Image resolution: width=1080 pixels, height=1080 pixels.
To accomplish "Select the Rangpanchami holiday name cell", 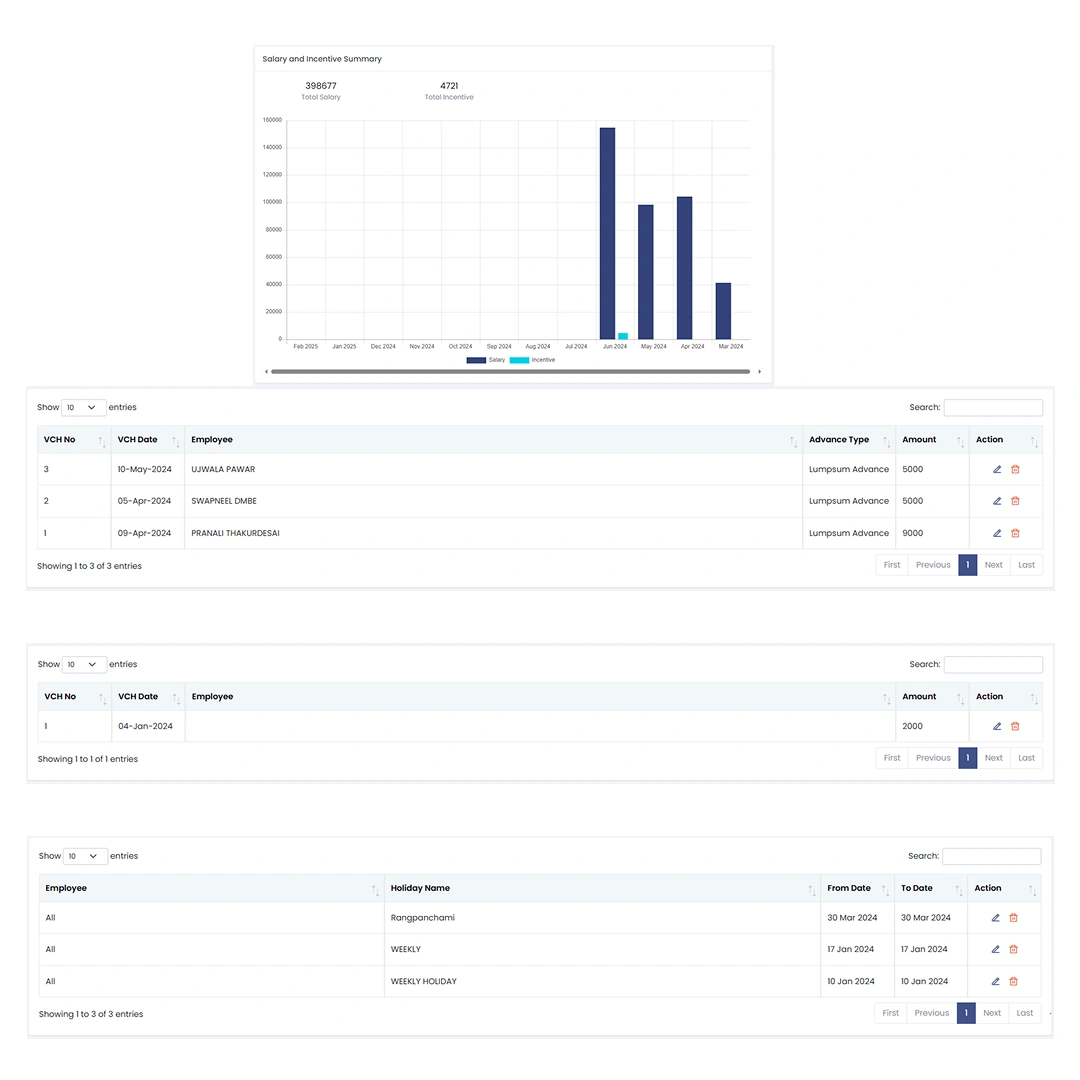I will pos(603,917).
